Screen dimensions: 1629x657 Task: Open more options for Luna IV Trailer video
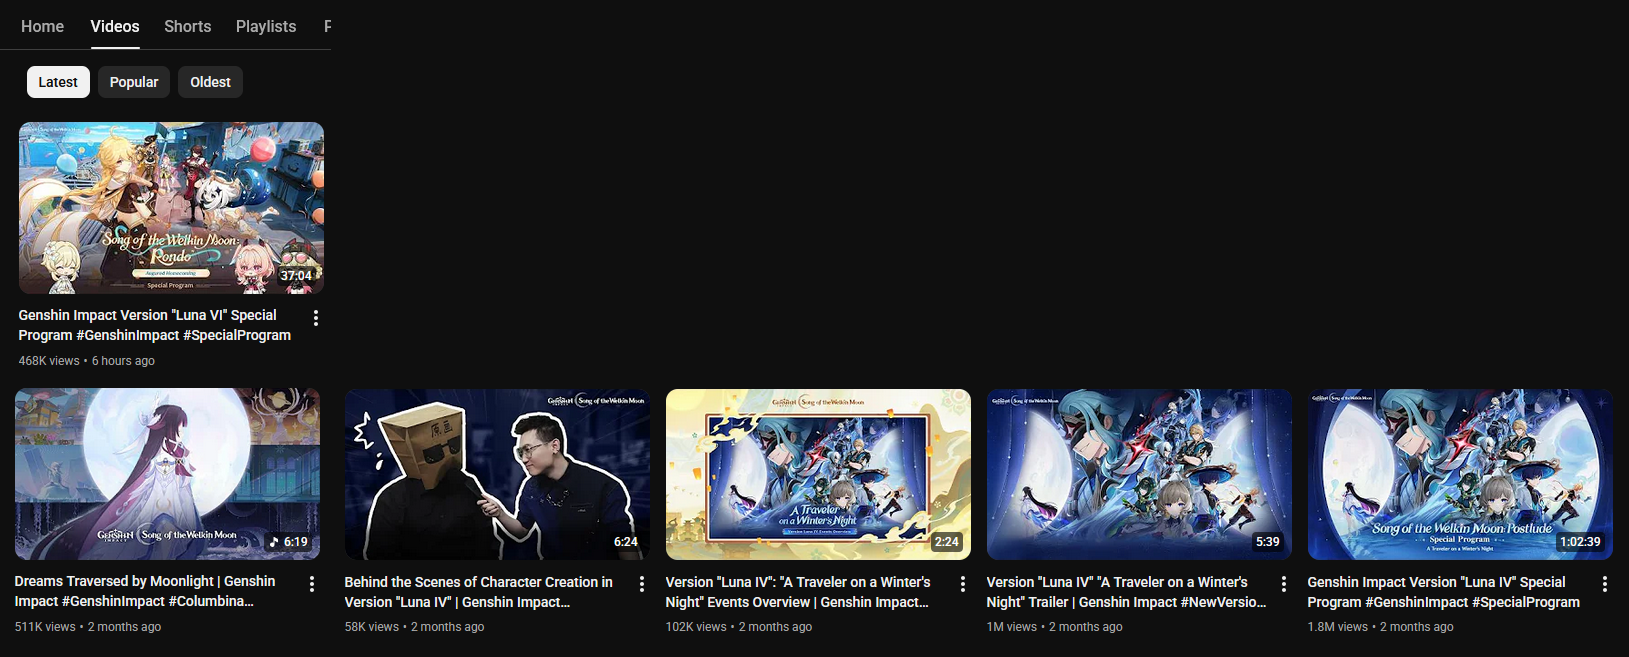tap(1284, 584)
